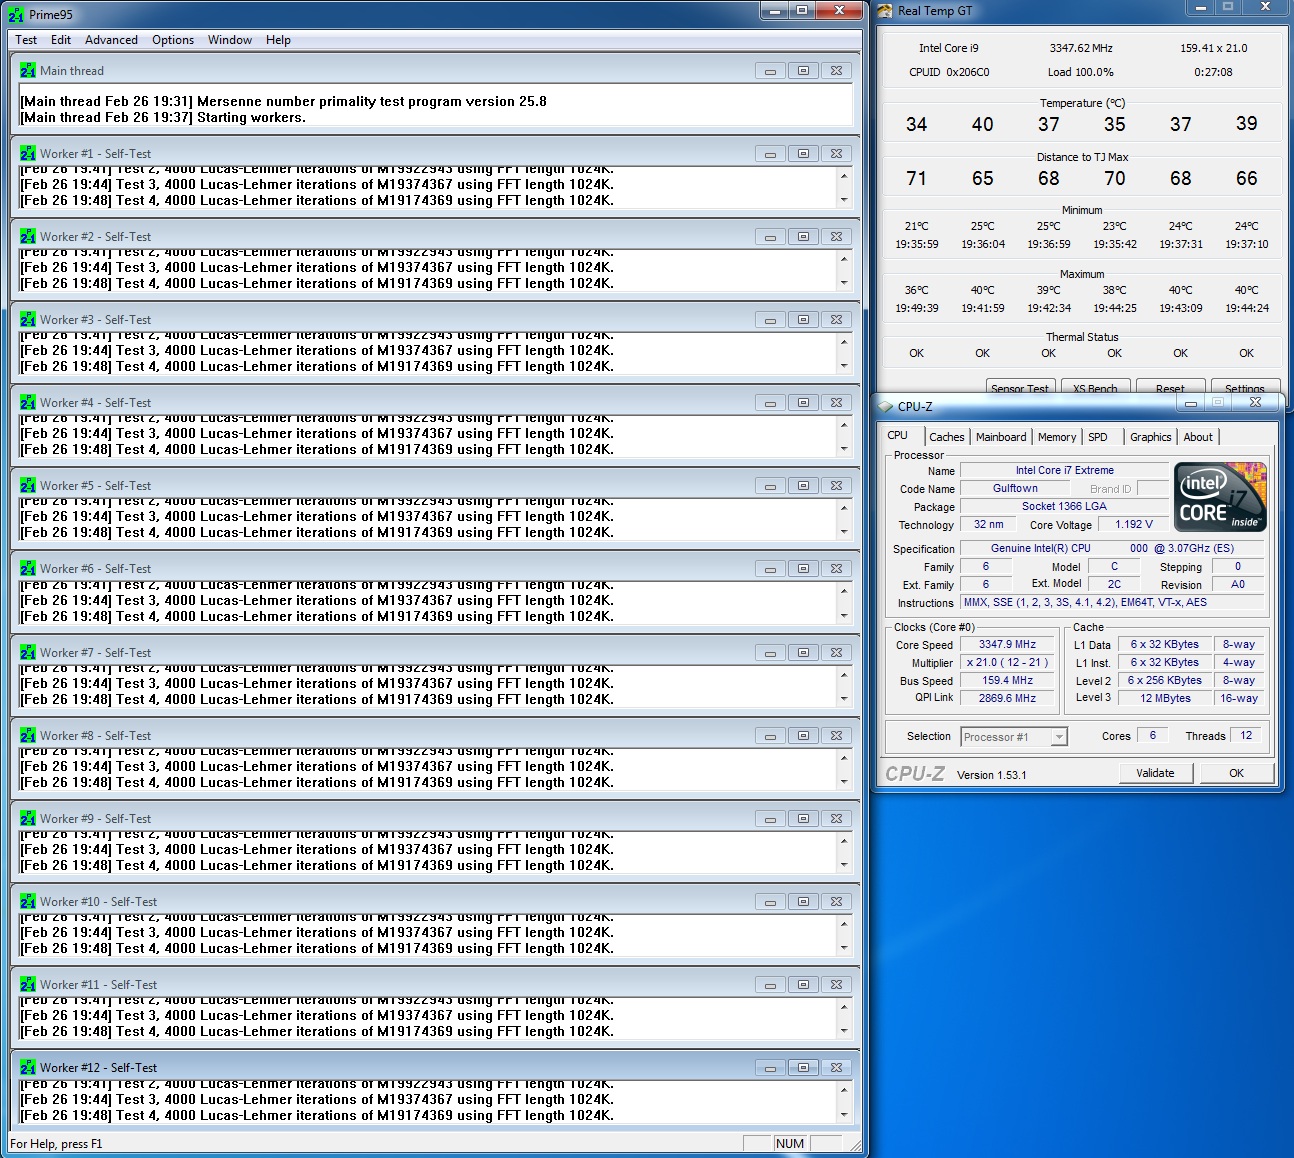Viewport: 1294px width, 1158px height.
Task: Click the 3347.62 MHz reading in Real Temp
Action: point(1080,48)
